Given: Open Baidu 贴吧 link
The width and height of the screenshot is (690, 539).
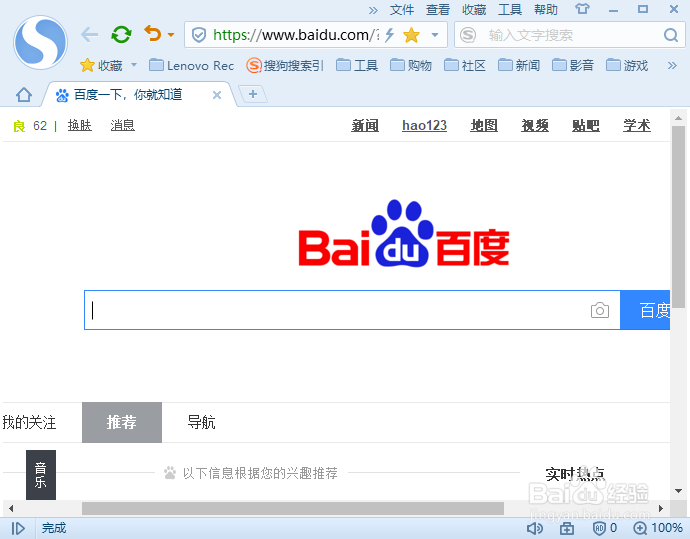Looking at the screenshot, I should point(586,125).
